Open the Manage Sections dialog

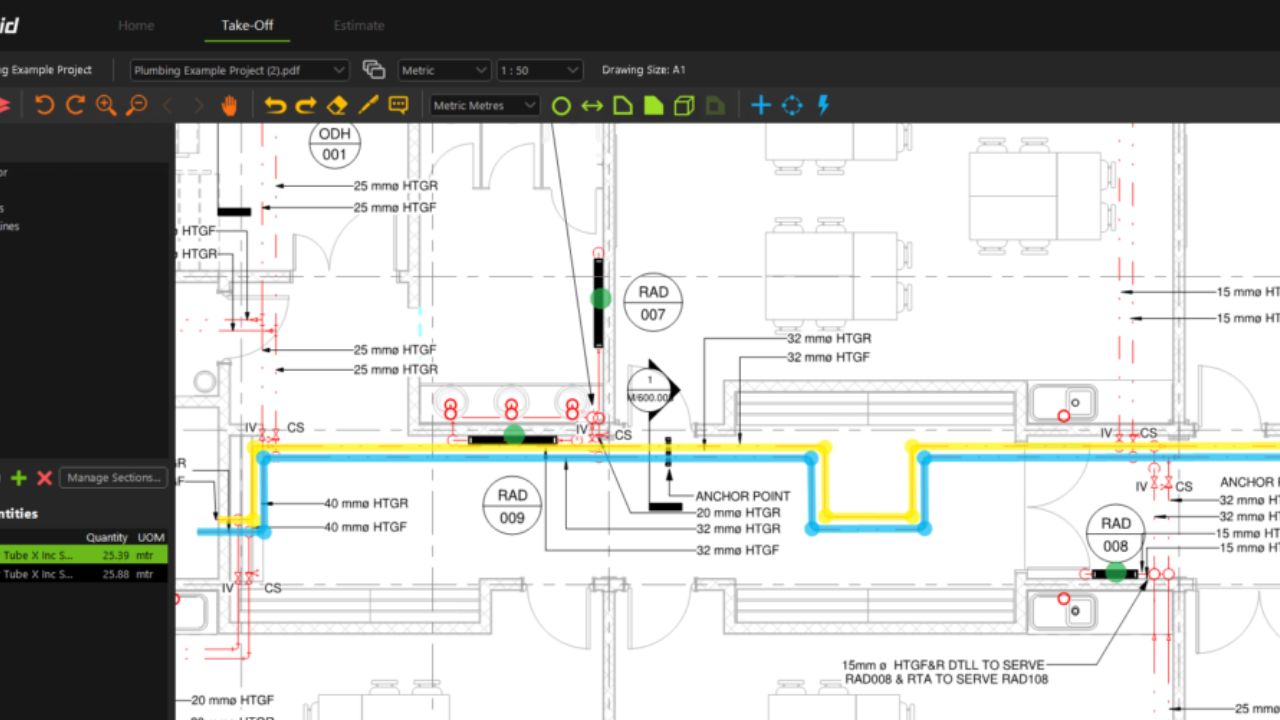pyautogui.click(x=113, y=477)
